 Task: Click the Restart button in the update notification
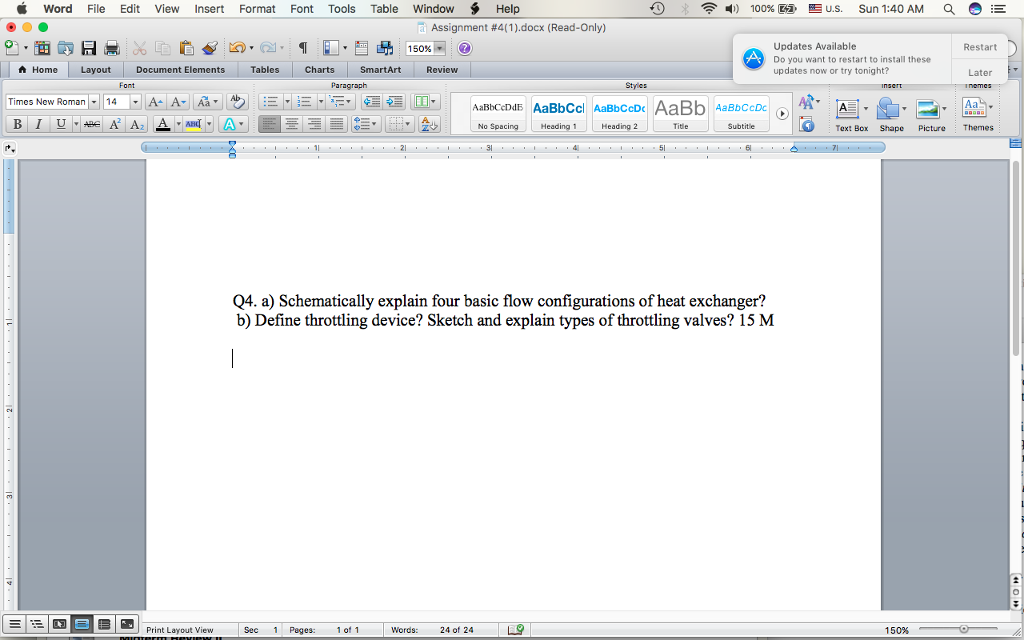(980, 46)
